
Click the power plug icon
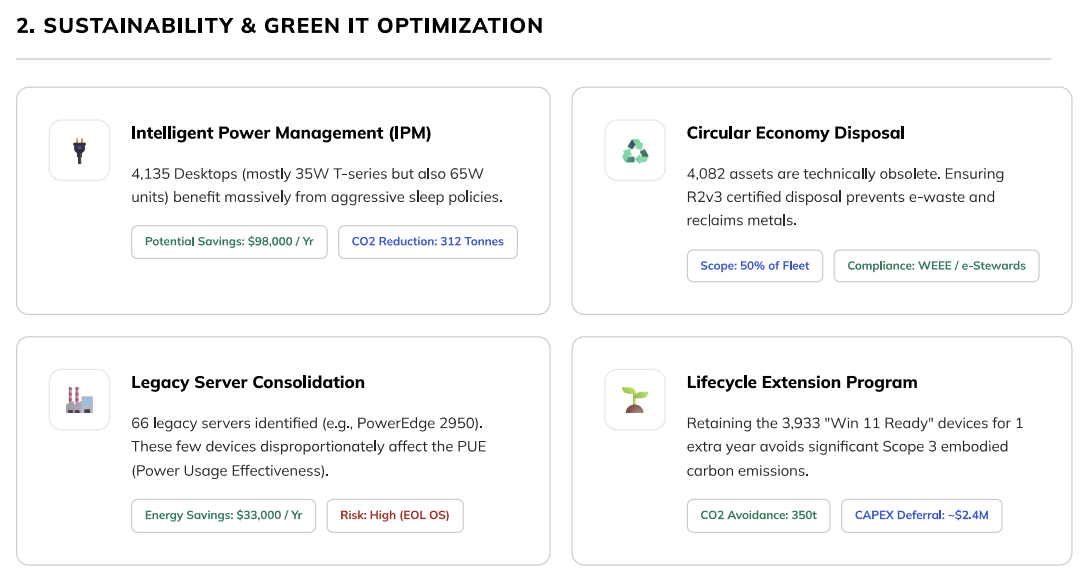79,151
